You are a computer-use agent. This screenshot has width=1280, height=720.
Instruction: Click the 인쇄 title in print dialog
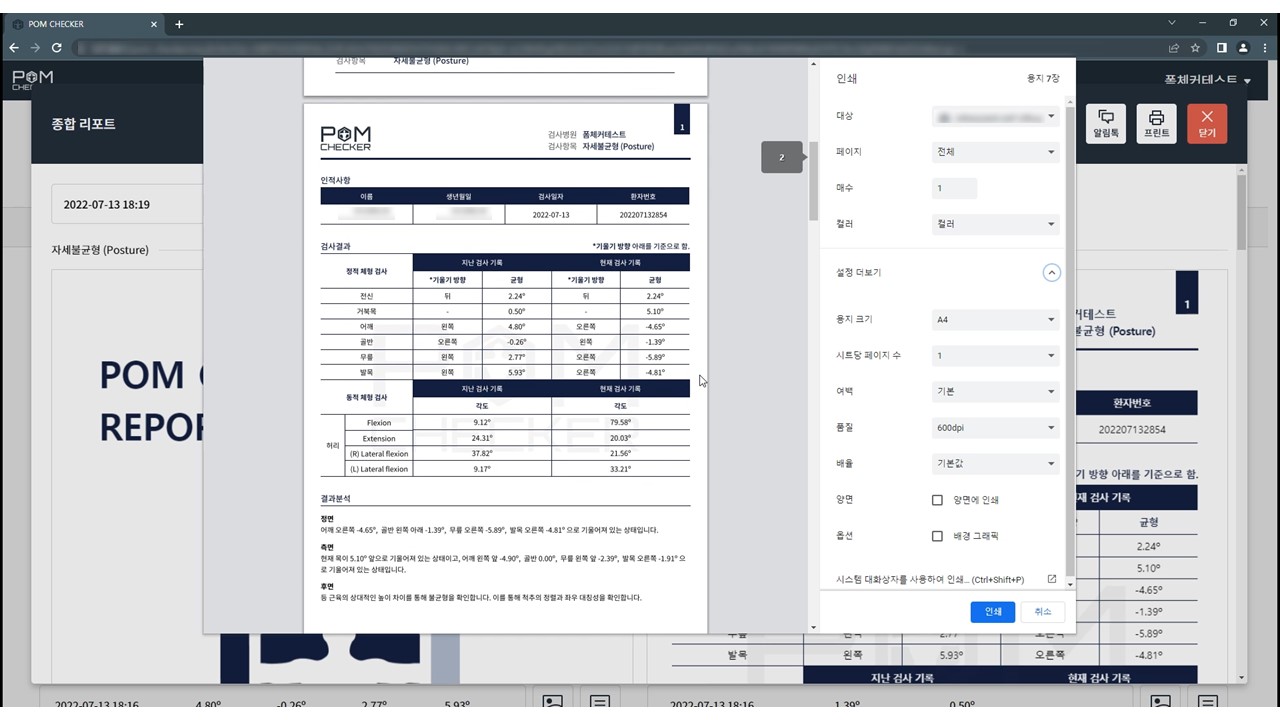846,78
